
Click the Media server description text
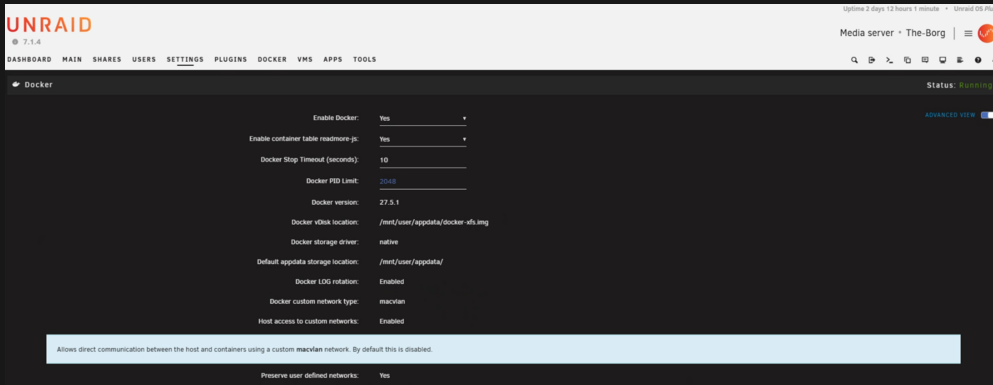coord(866,33)
